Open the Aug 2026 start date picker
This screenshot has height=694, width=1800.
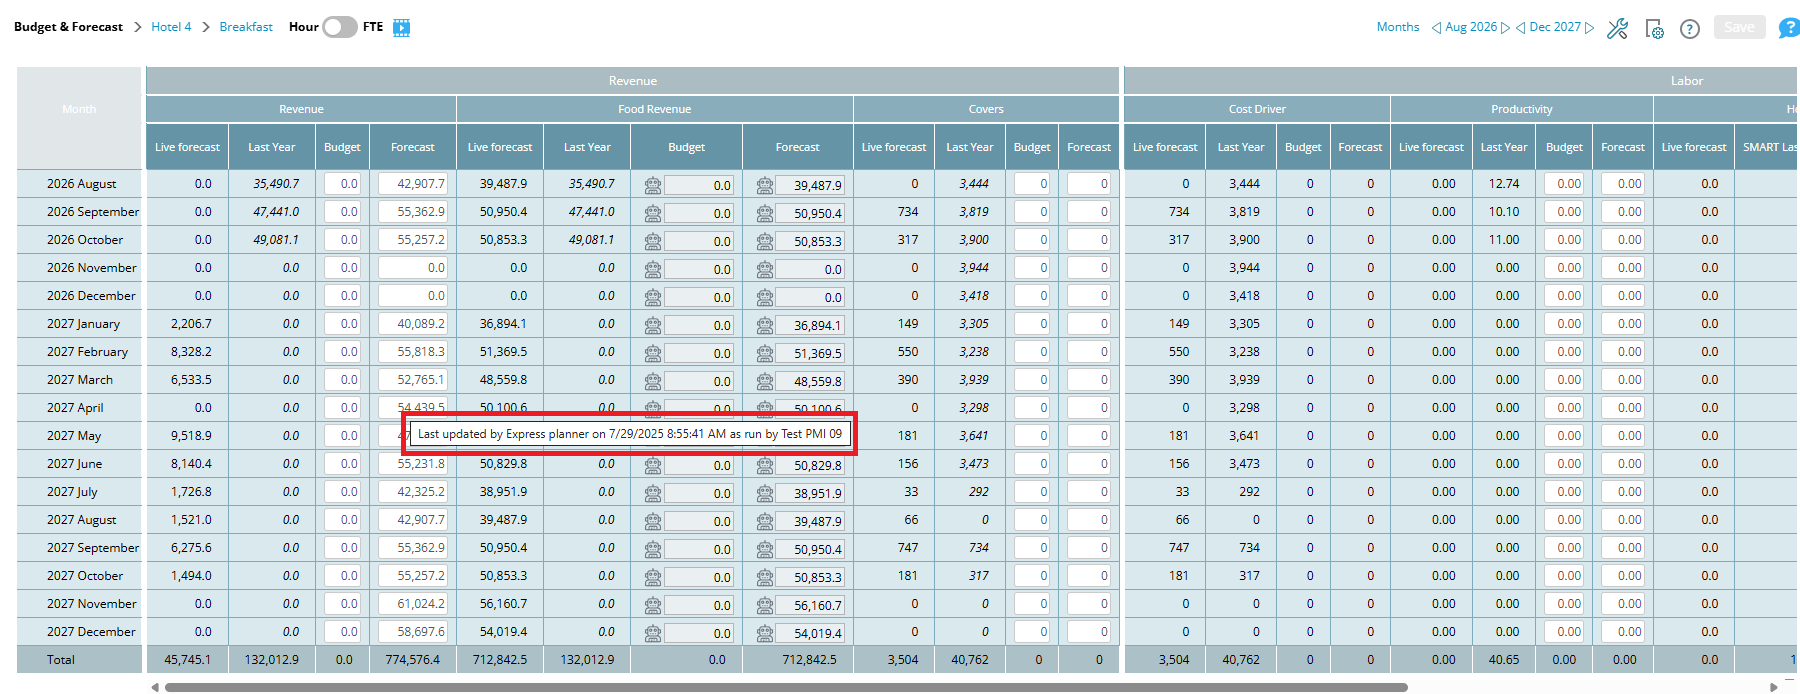[x=1471, y=27]
